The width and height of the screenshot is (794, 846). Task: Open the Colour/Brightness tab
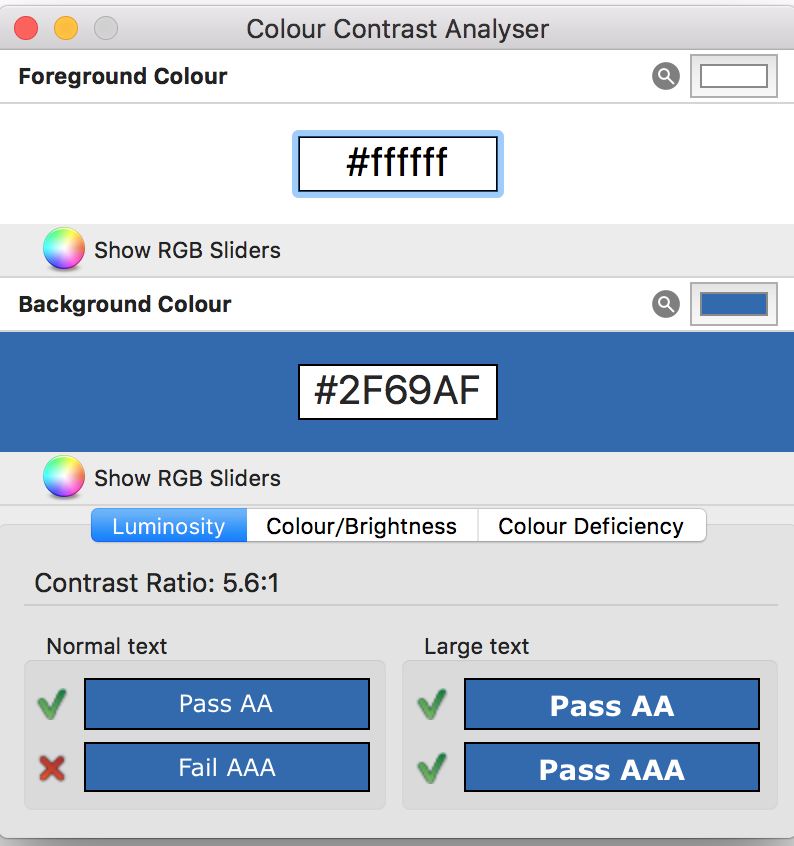tap(362, 526)
